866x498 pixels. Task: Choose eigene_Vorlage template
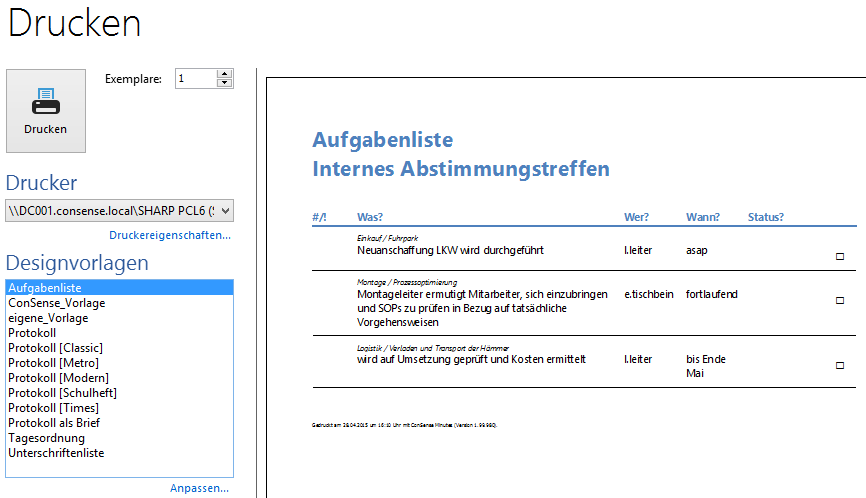tap(48, 318)
